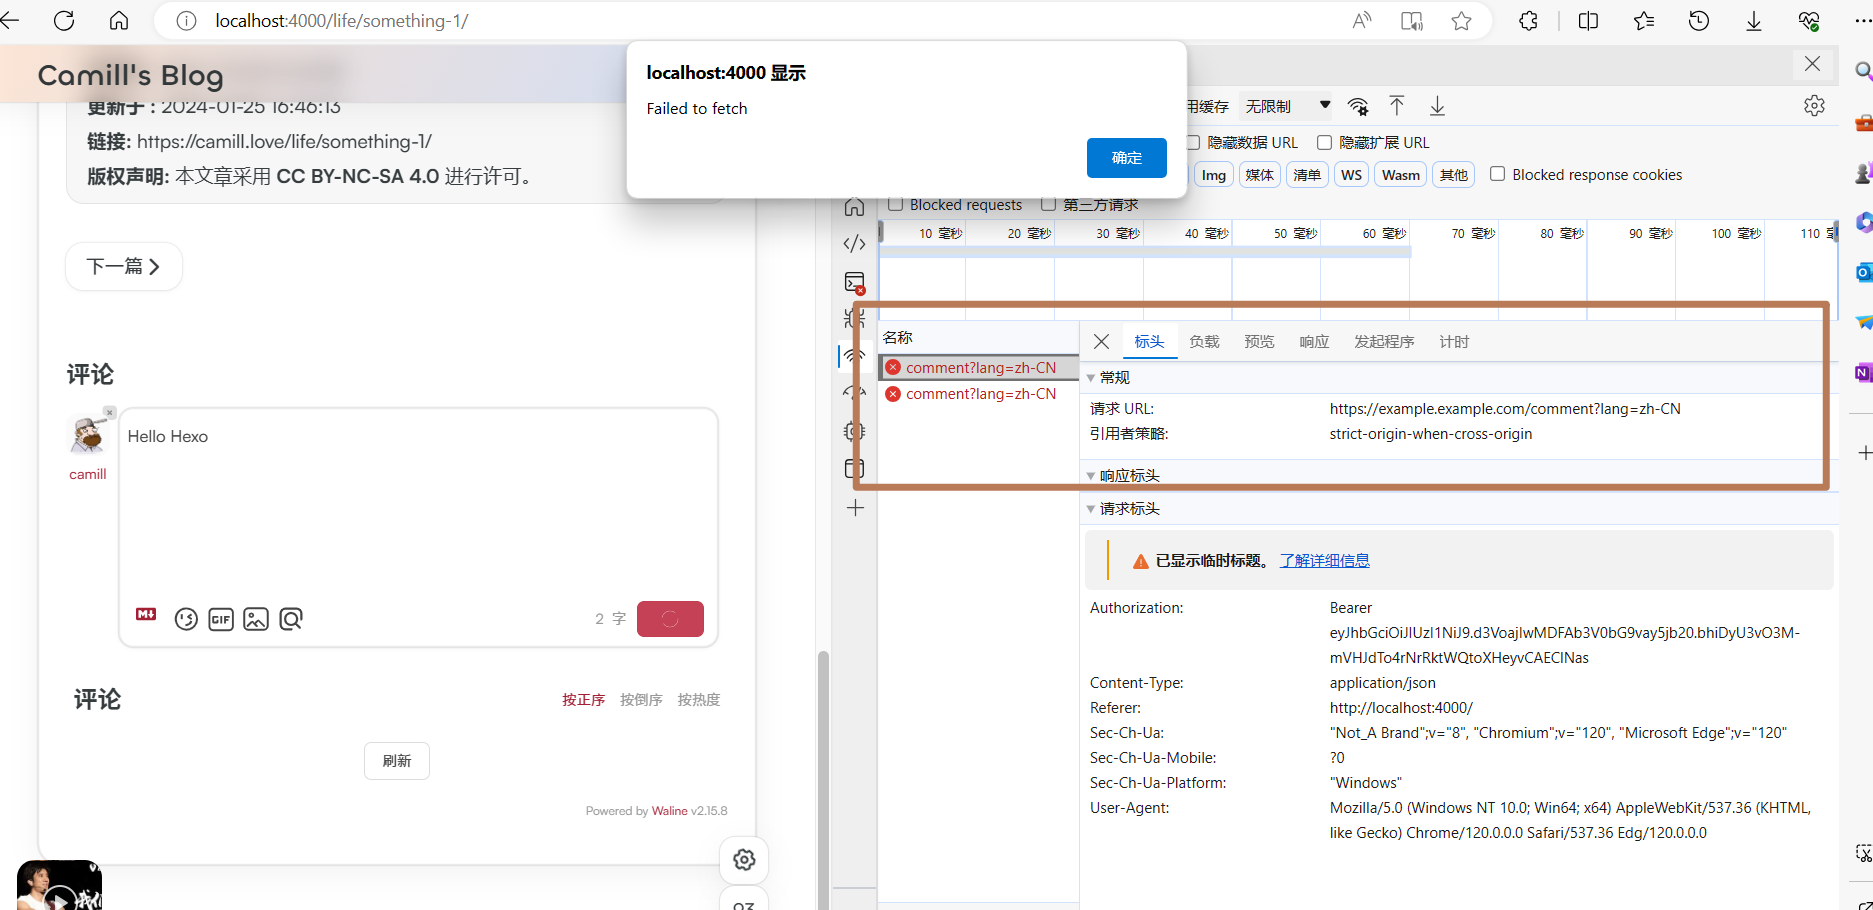Viewport: 1873px width, 910px height.
Task: Click the export HAR download arrow icon
Action: (1437, 106)
